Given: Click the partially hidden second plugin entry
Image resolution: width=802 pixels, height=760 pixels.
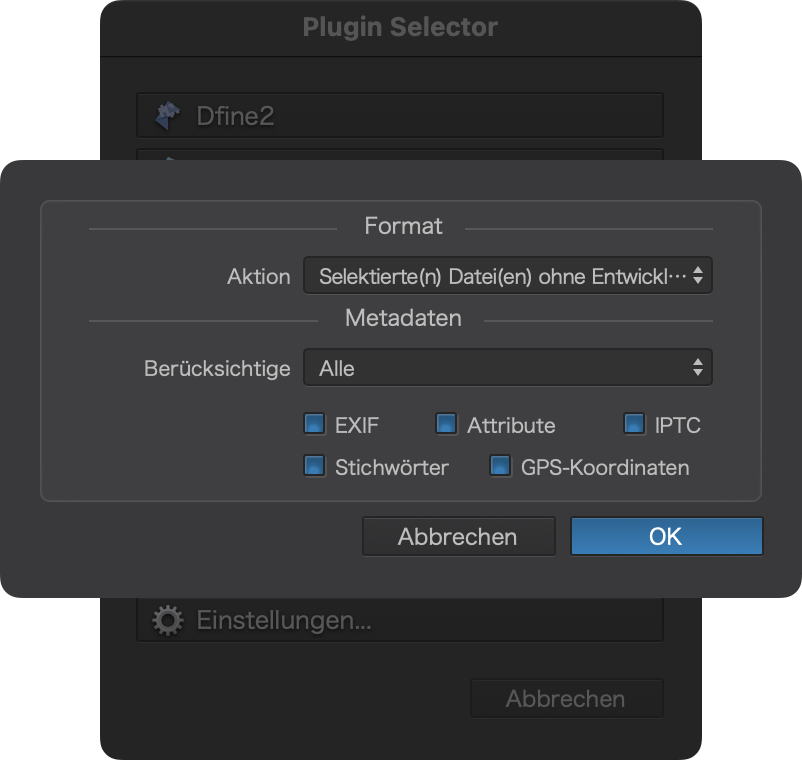Looking at the screenshot, I should 400,154.
